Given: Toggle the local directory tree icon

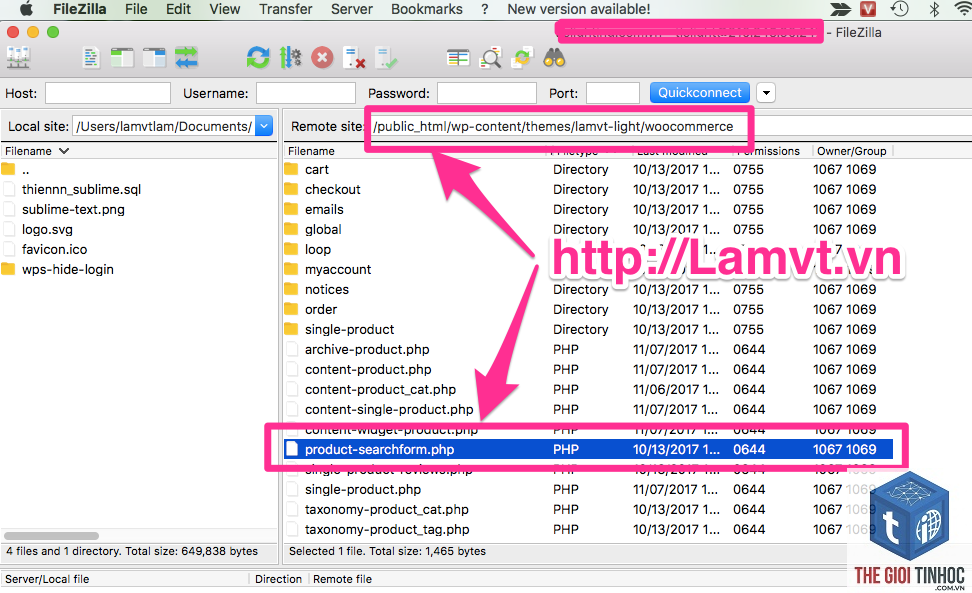Looking at the screenshot, I should (x=122, y=58).
